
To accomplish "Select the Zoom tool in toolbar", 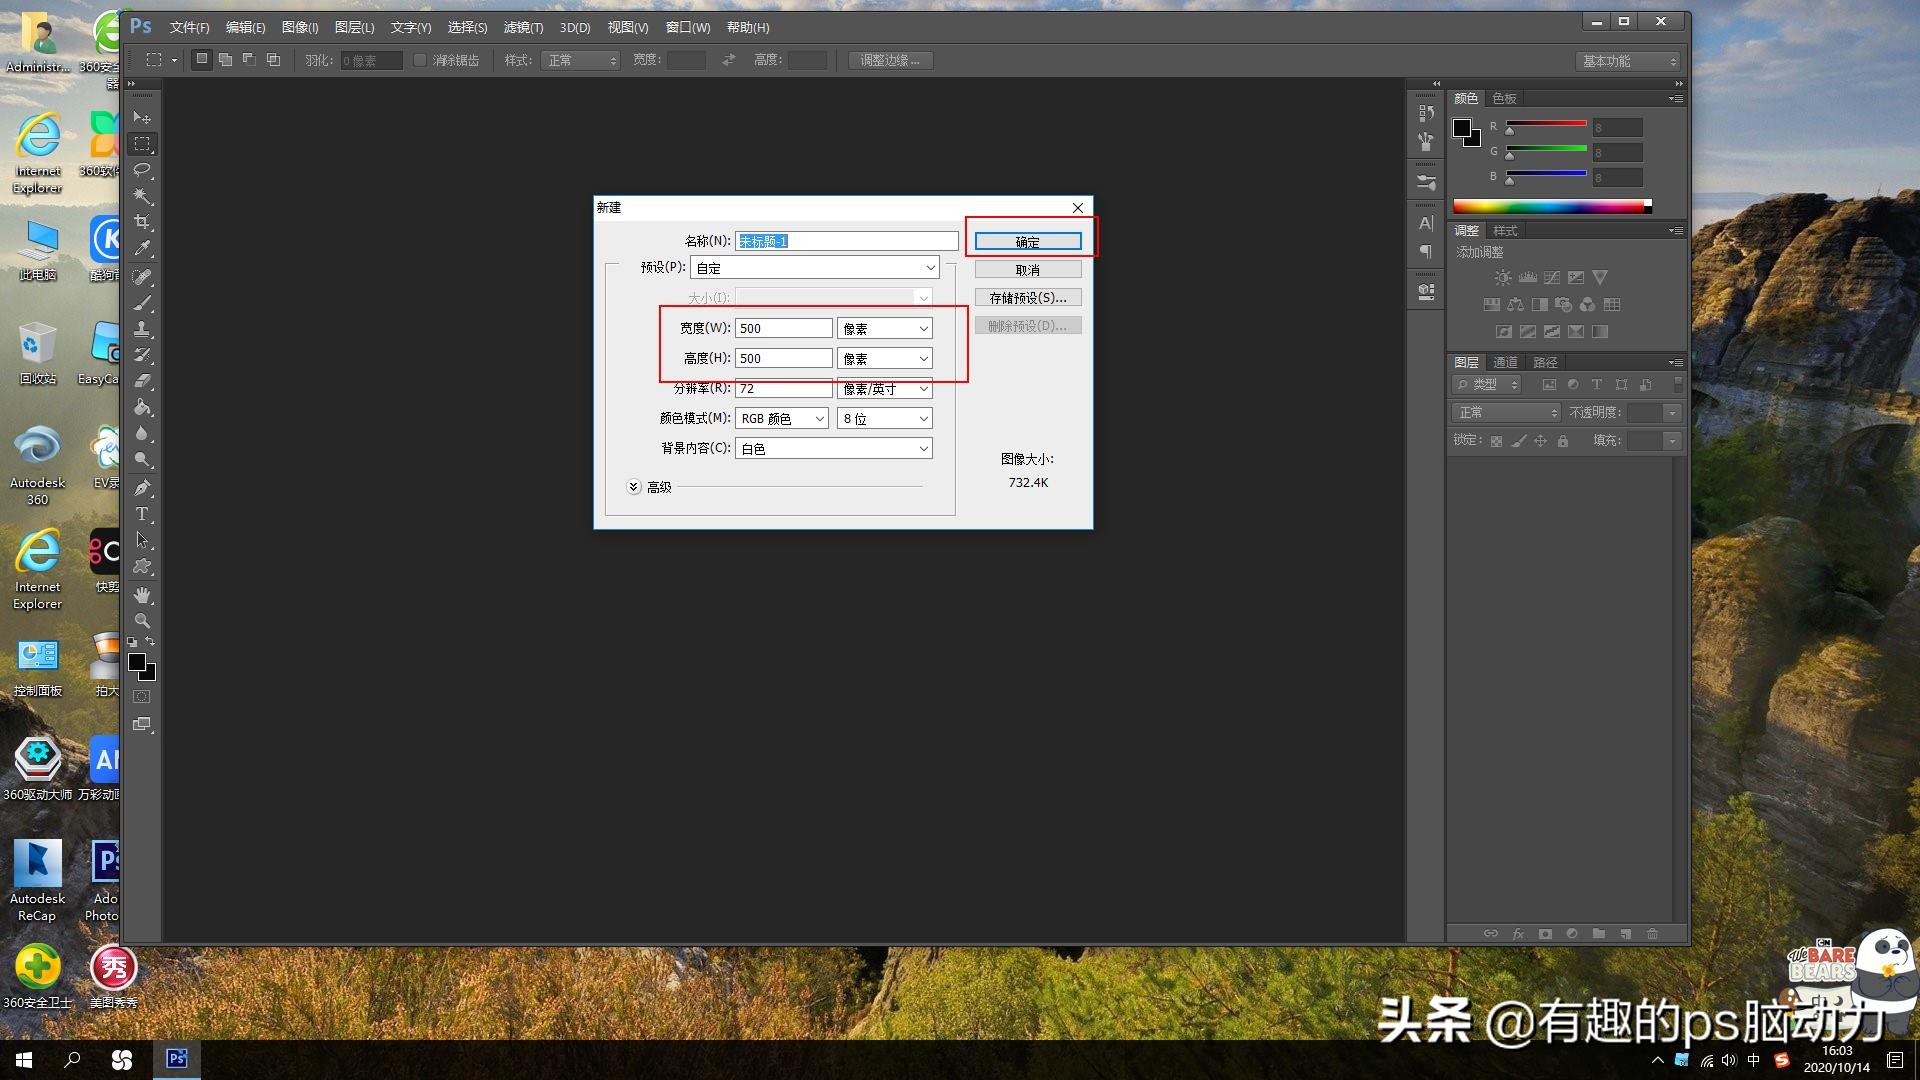I will click(x=142, y=621).
